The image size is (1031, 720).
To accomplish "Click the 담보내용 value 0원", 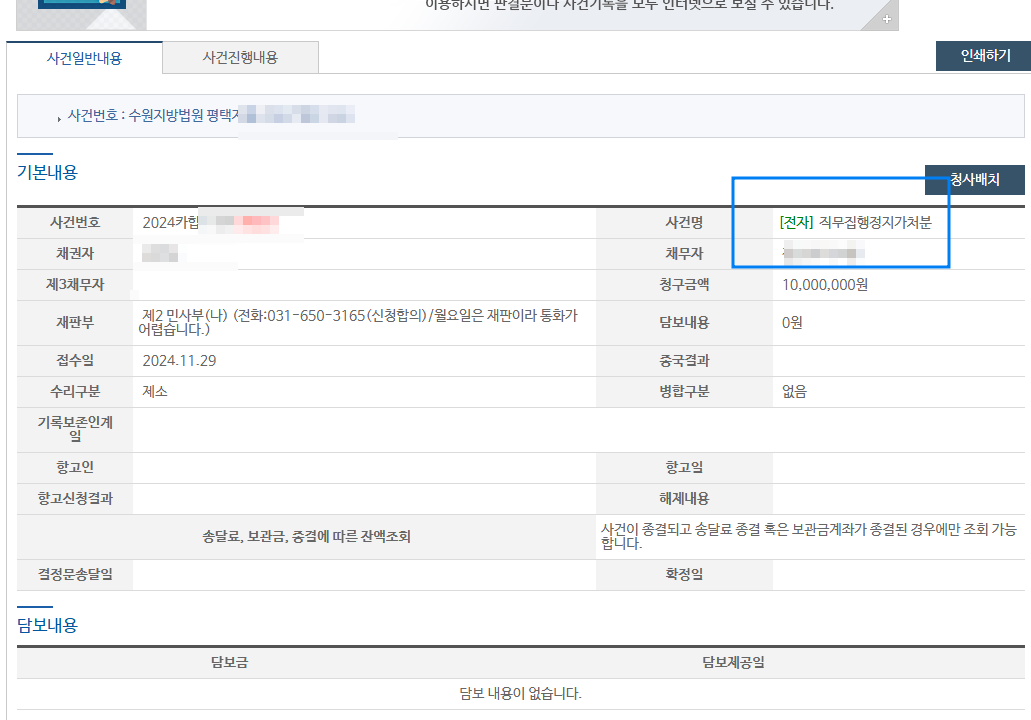I will [792, 322].
